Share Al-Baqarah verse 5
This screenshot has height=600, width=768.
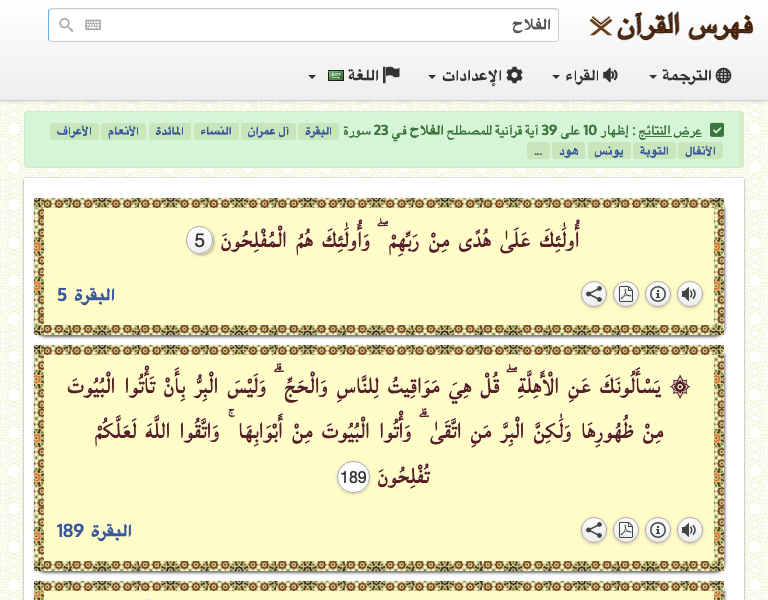594,294
